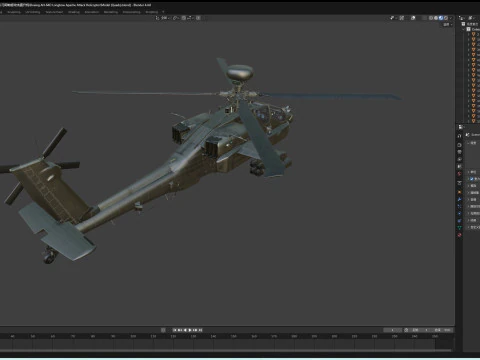Image resolution: width=480 pixels, height=360 pixels.
Task: Open the Scene properties tab
Action: (x=459, y=166)
